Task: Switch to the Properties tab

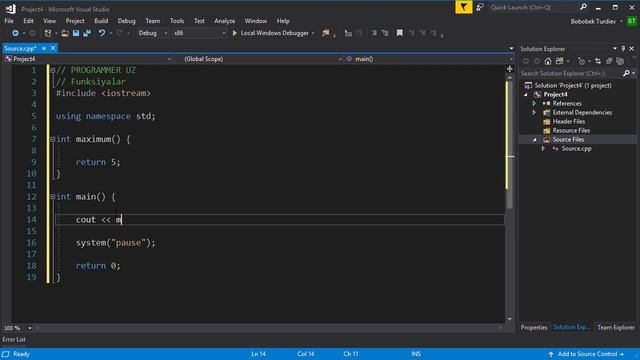Action: point(534,327)
